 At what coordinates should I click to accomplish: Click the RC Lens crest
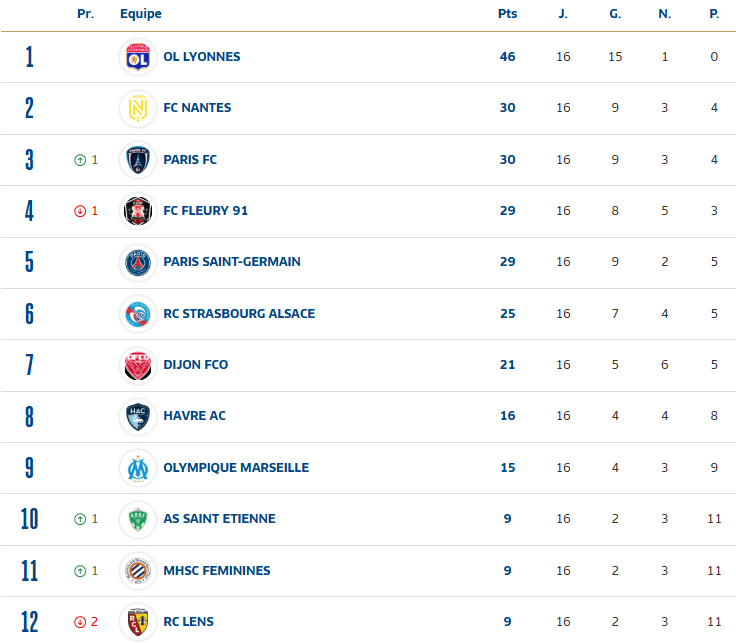(x=137, y=622)
